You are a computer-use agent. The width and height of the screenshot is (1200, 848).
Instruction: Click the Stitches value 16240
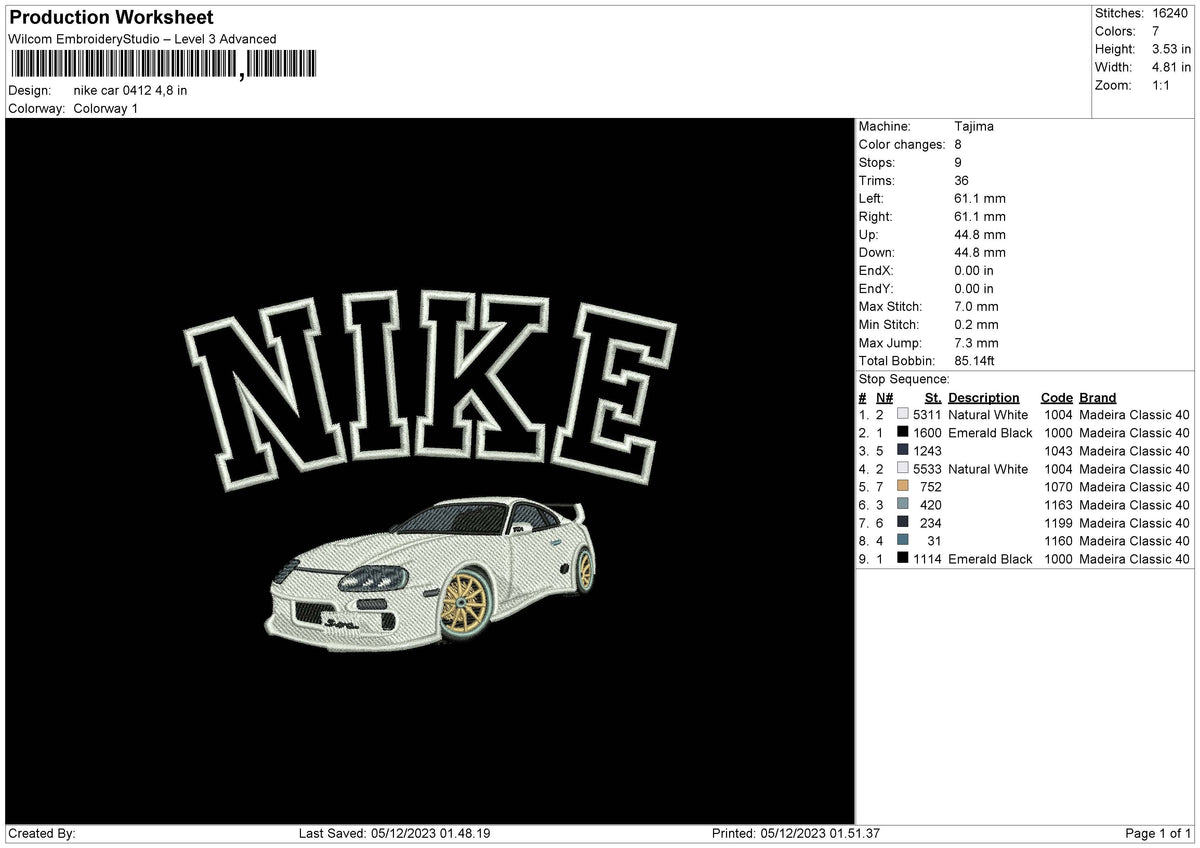[1171, 13]
